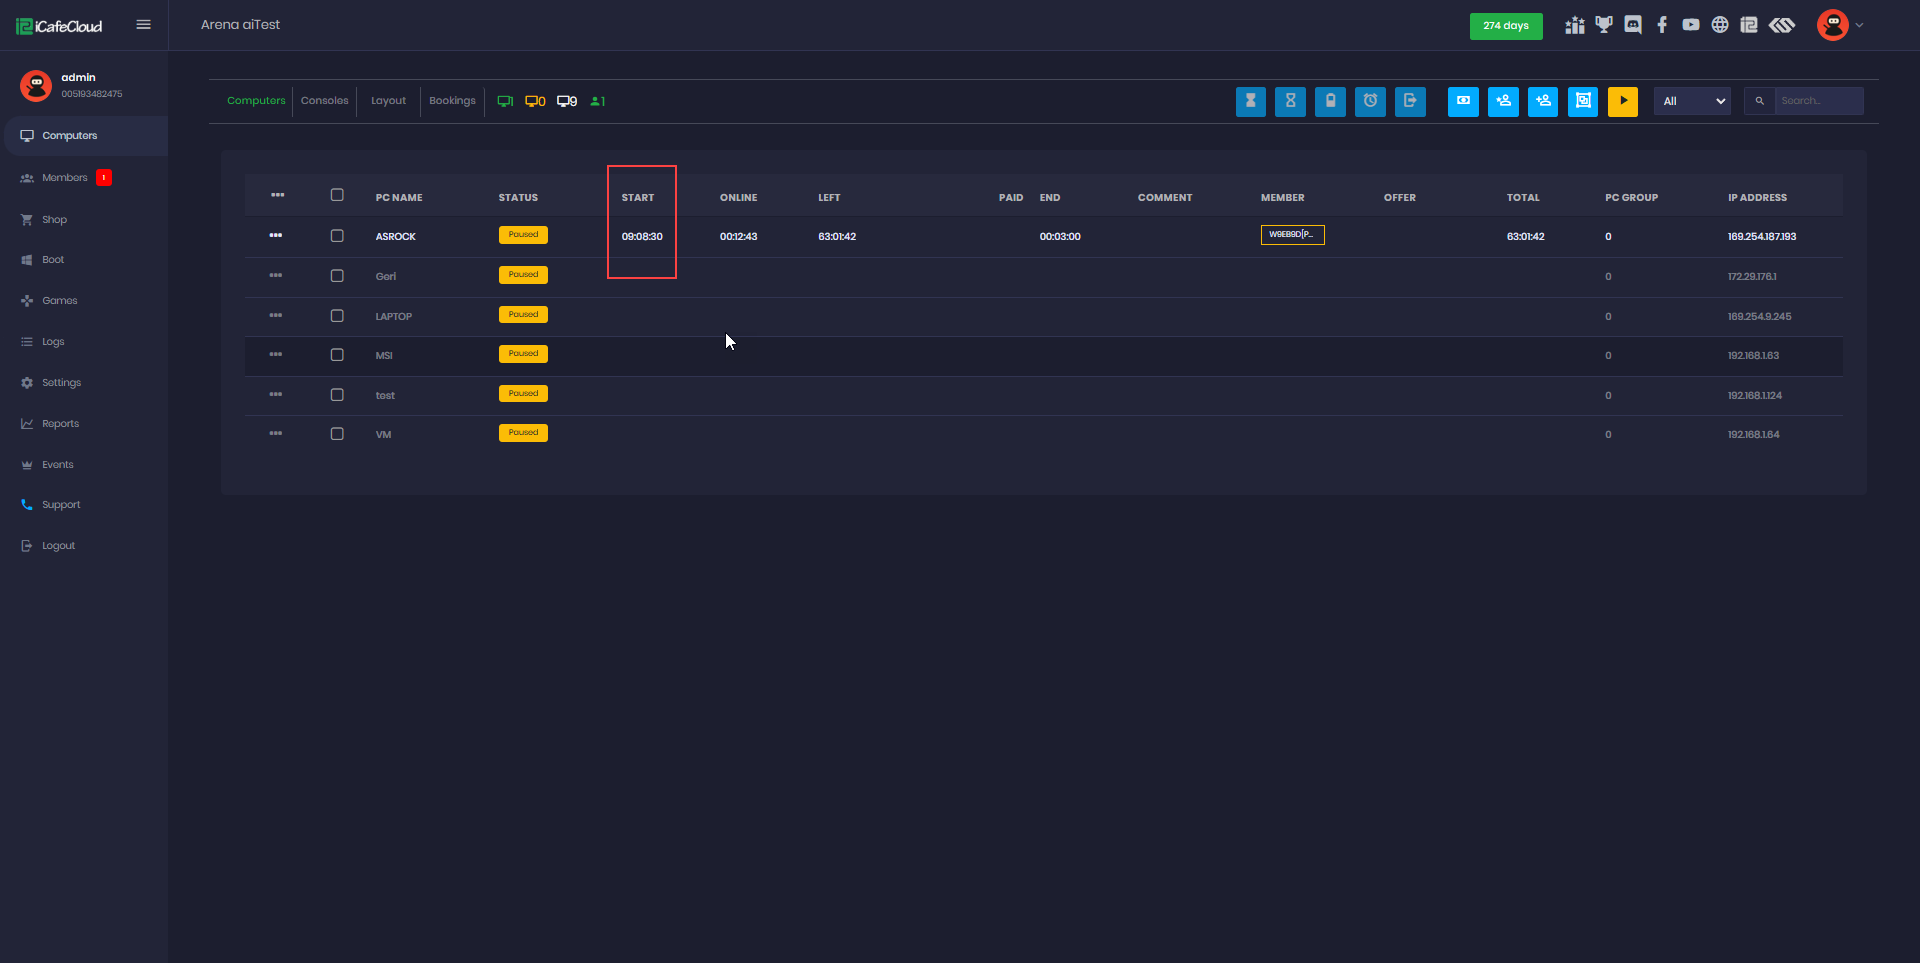This screenshot has width=1920, height=963.
Task: Click the green 274 days button
Action: click(1505, 26)
